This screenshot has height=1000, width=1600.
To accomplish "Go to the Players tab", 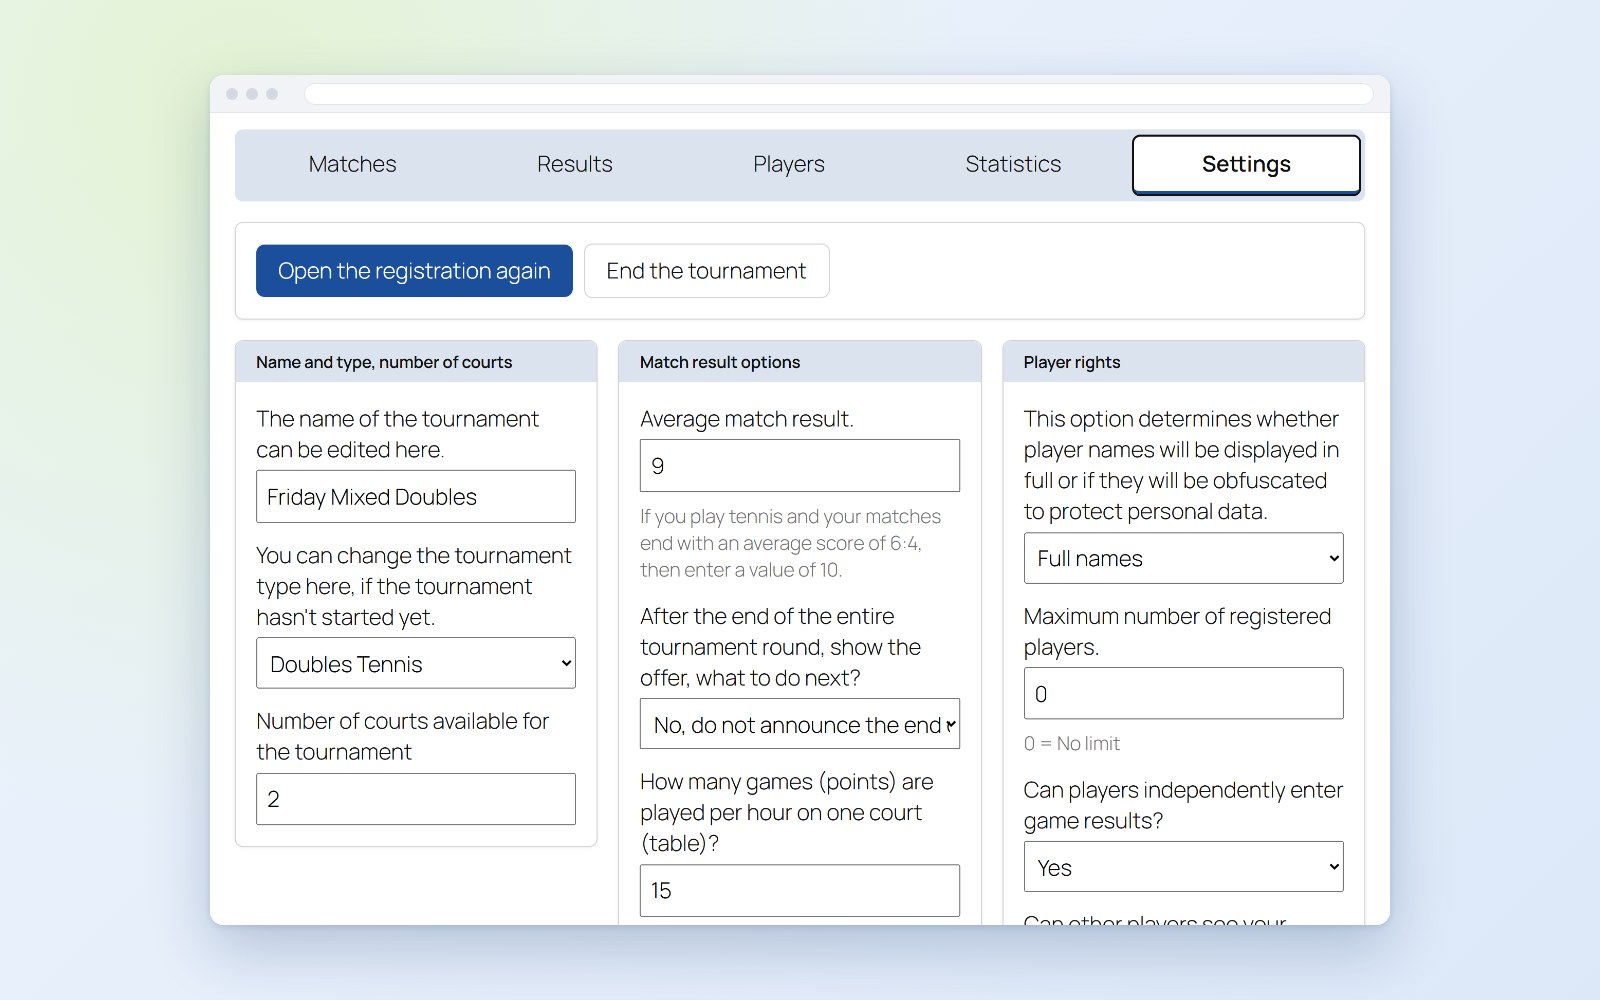I will click(789, 164).
